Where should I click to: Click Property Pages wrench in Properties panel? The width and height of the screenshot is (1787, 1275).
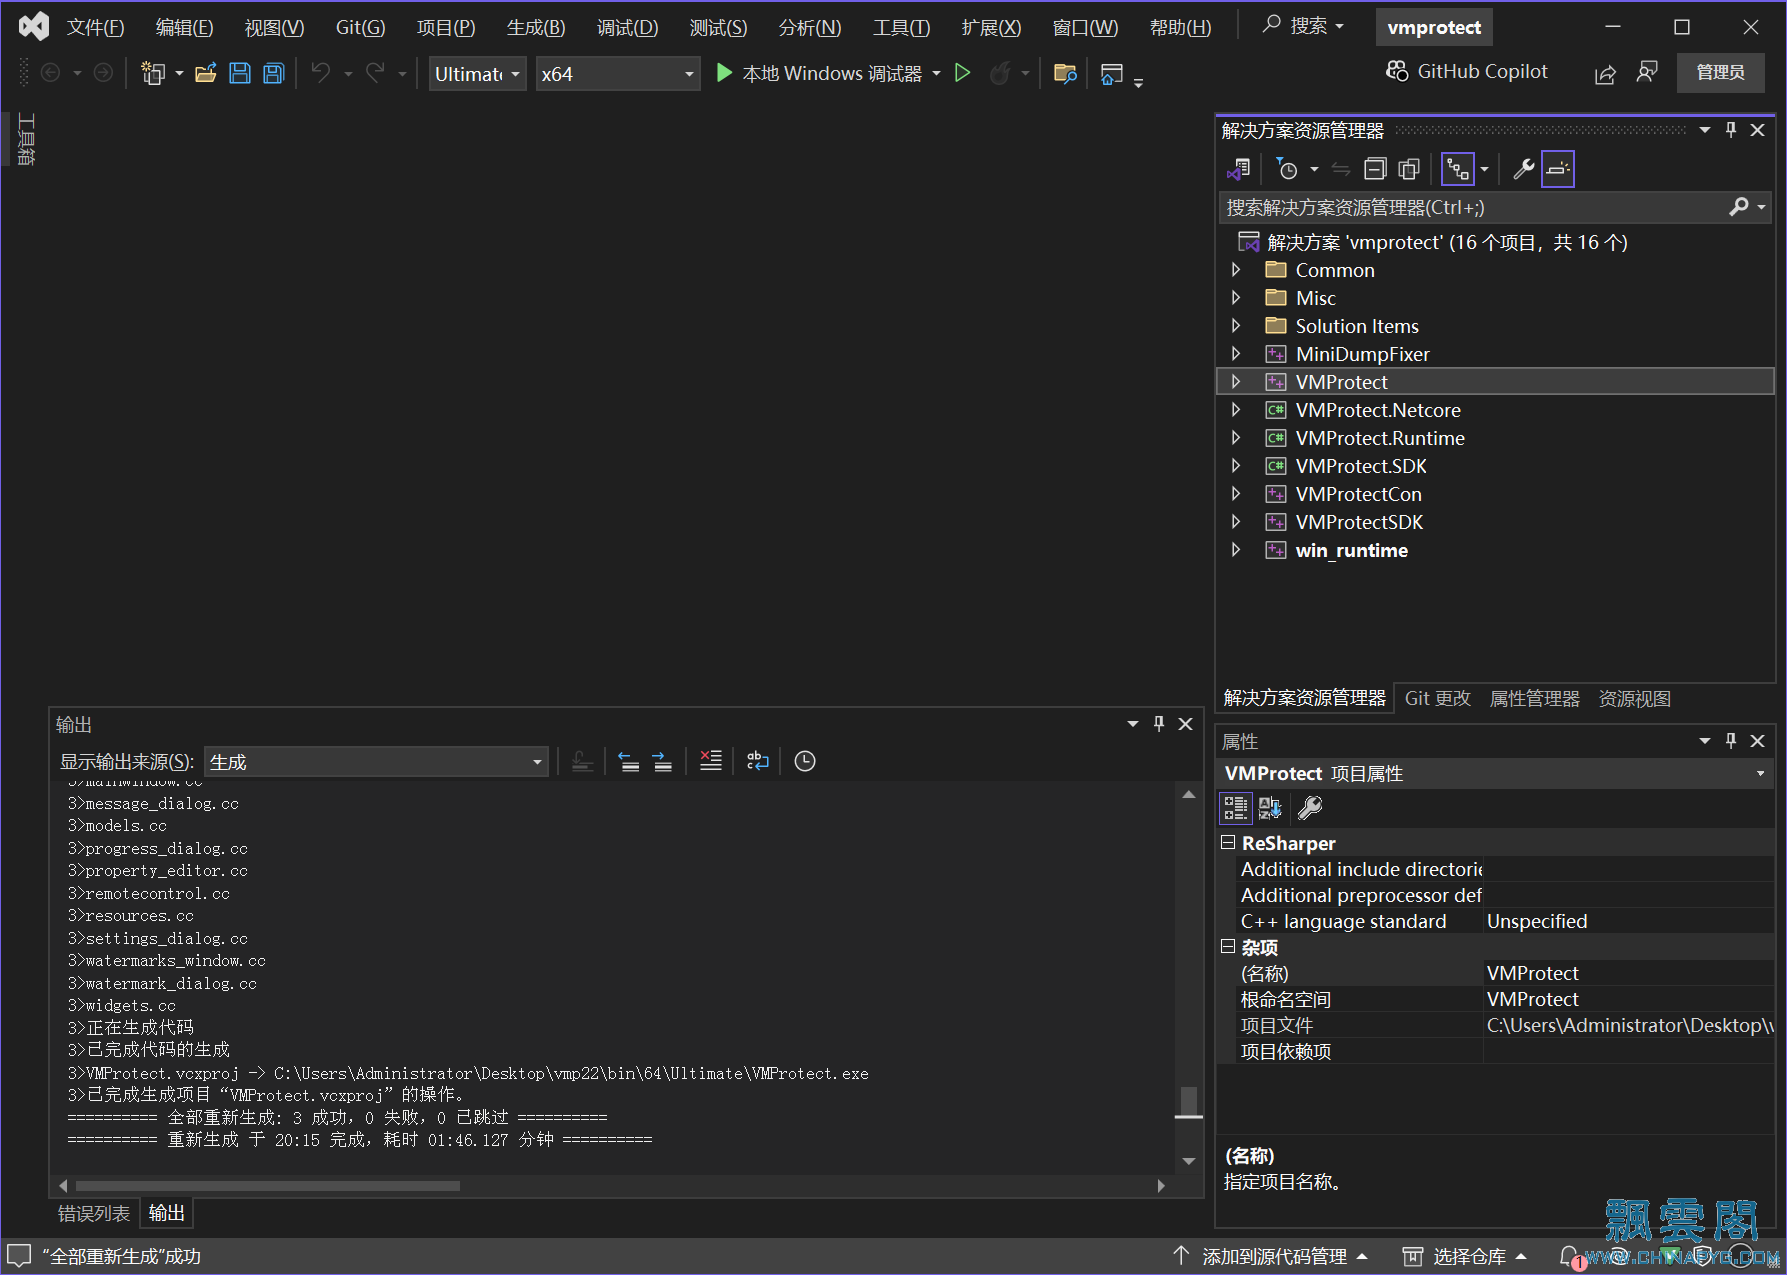(x=1310, y=807)
